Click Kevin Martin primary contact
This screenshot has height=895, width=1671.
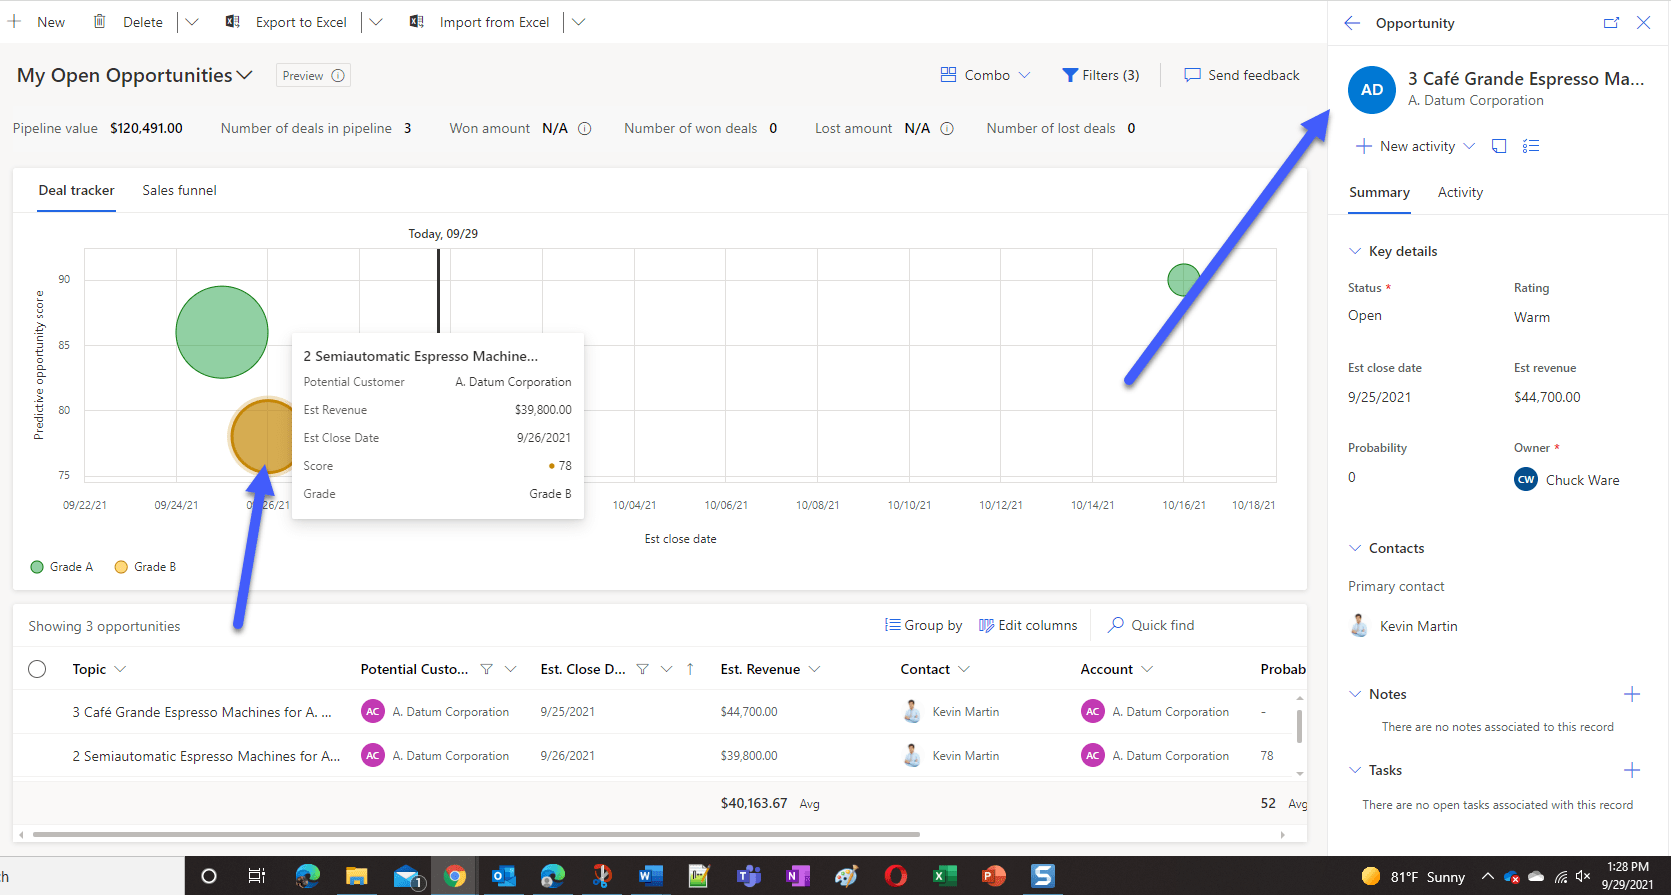point(1418,626)
